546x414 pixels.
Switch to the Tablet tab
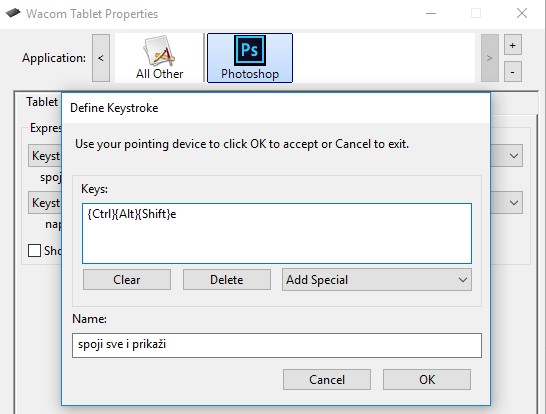[42, 102]
